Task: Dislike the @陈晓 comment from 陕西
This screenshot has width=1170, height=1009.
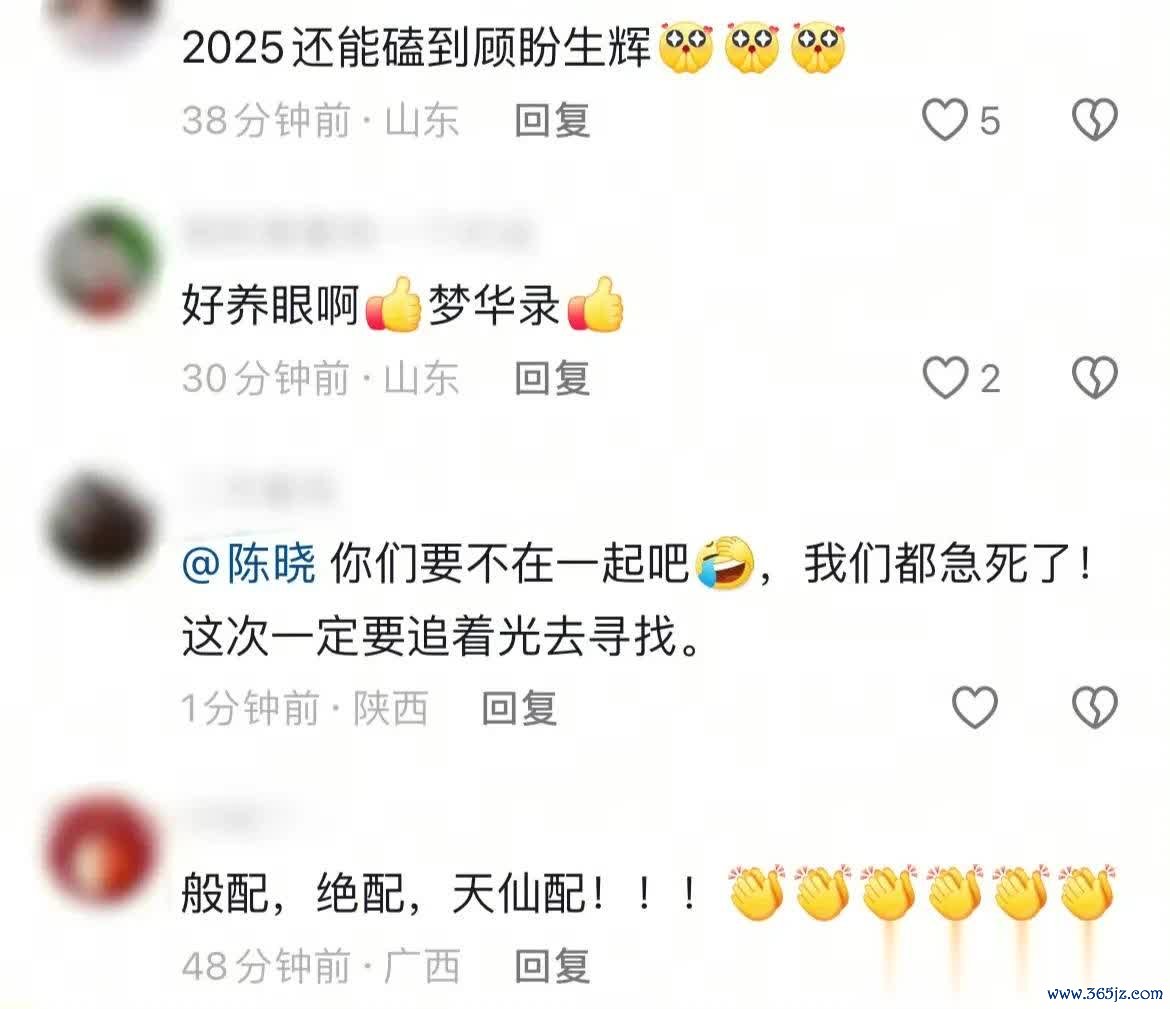Action: pyautogui.click(x=1095, y=707)
